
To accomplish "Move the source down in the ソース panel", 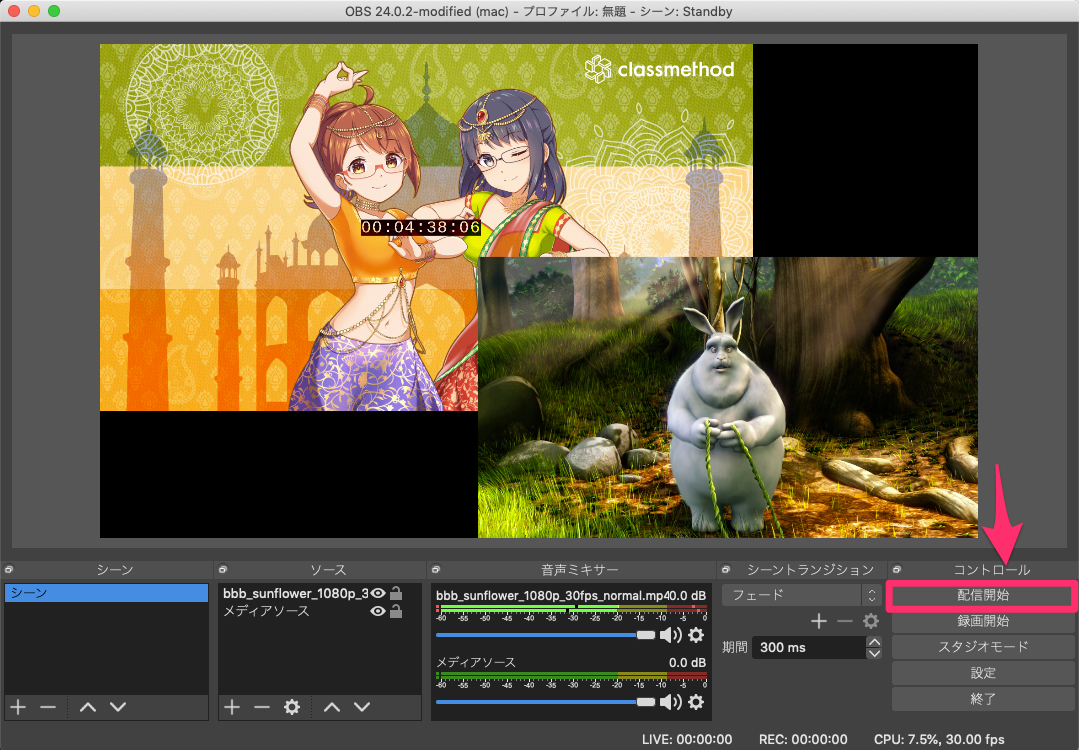I will point(362,707).
